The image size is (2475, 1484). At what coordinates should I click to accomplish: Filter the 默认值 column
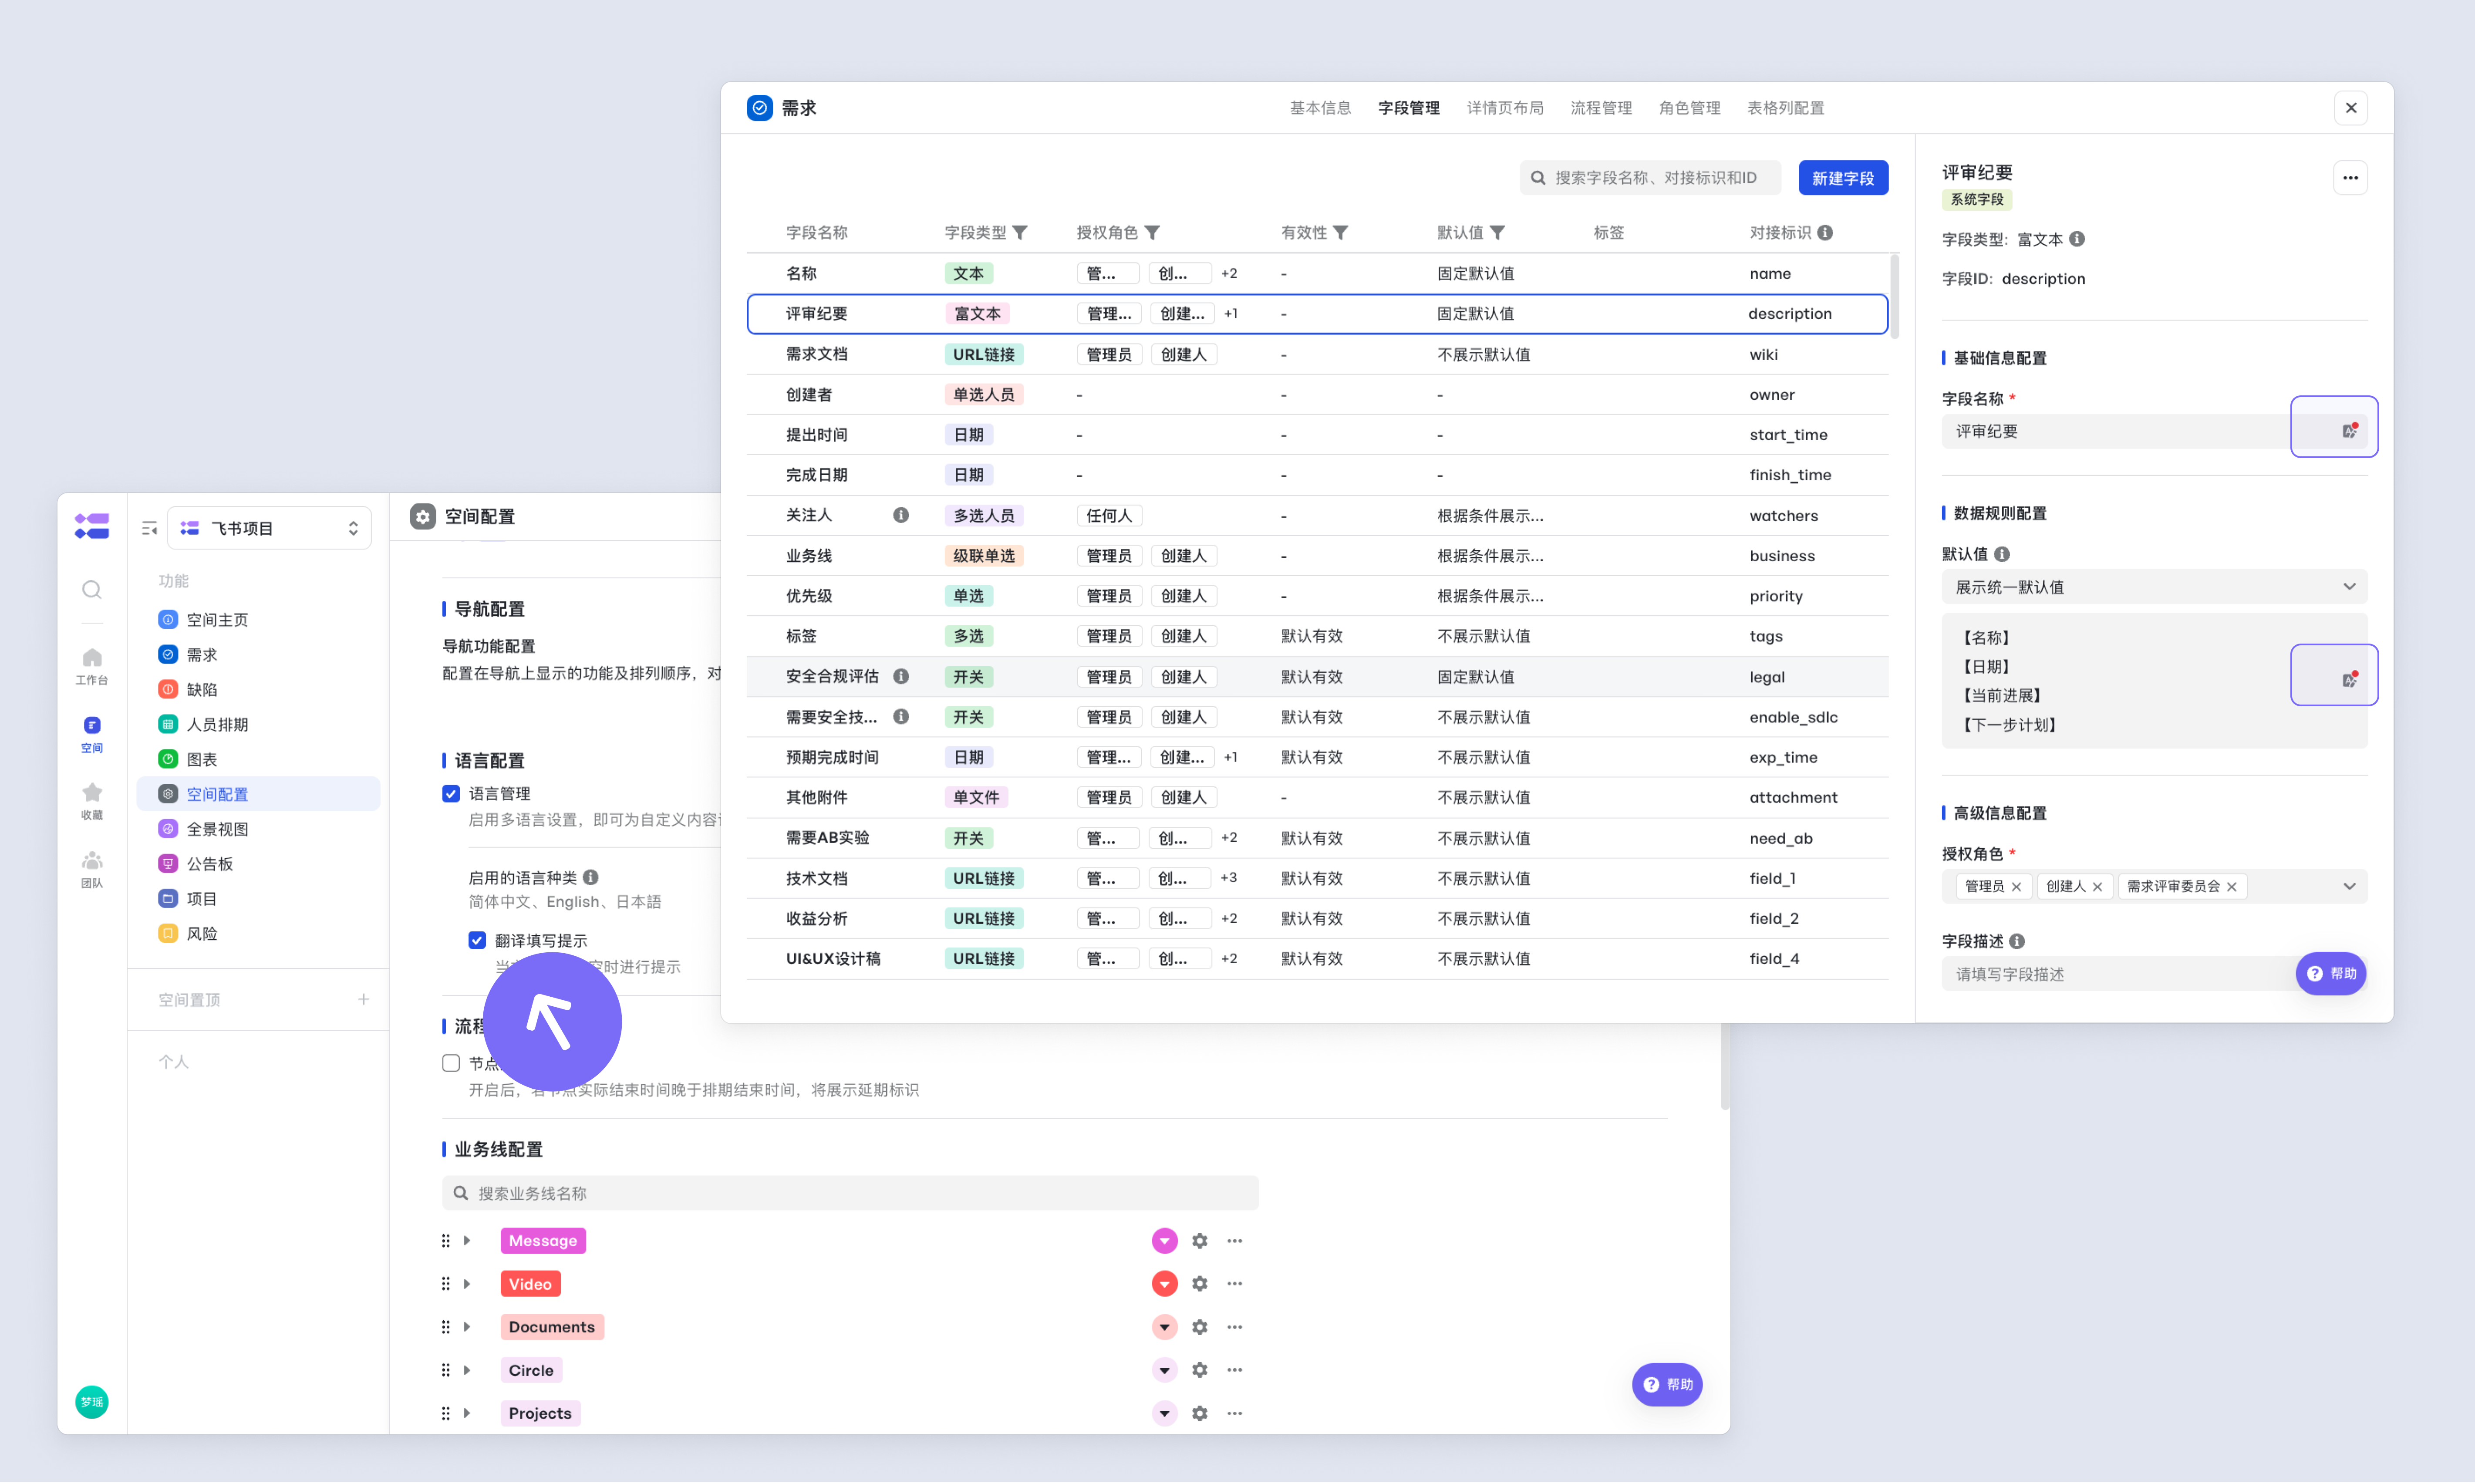1497,233
